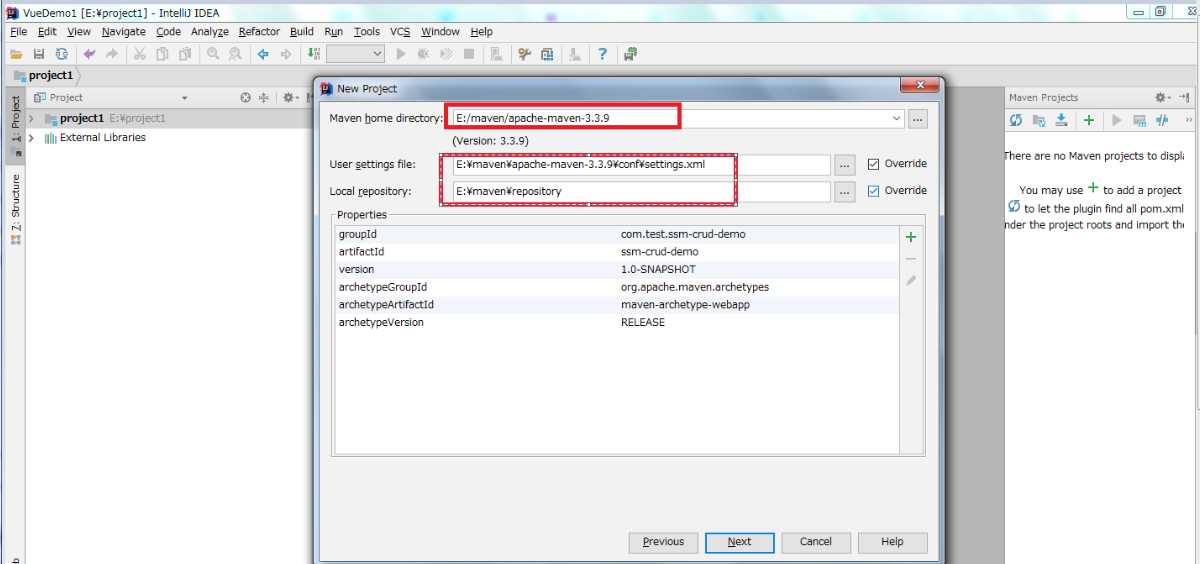
Task: Open Project panel gear settings menu
Action: 290,98
